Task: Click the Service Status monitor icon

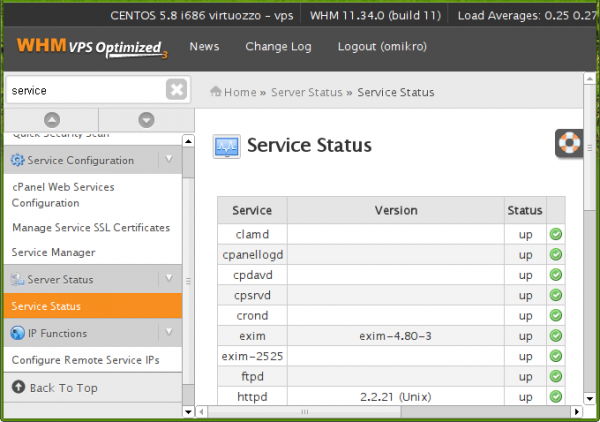Action: click(x=226, y=147)
